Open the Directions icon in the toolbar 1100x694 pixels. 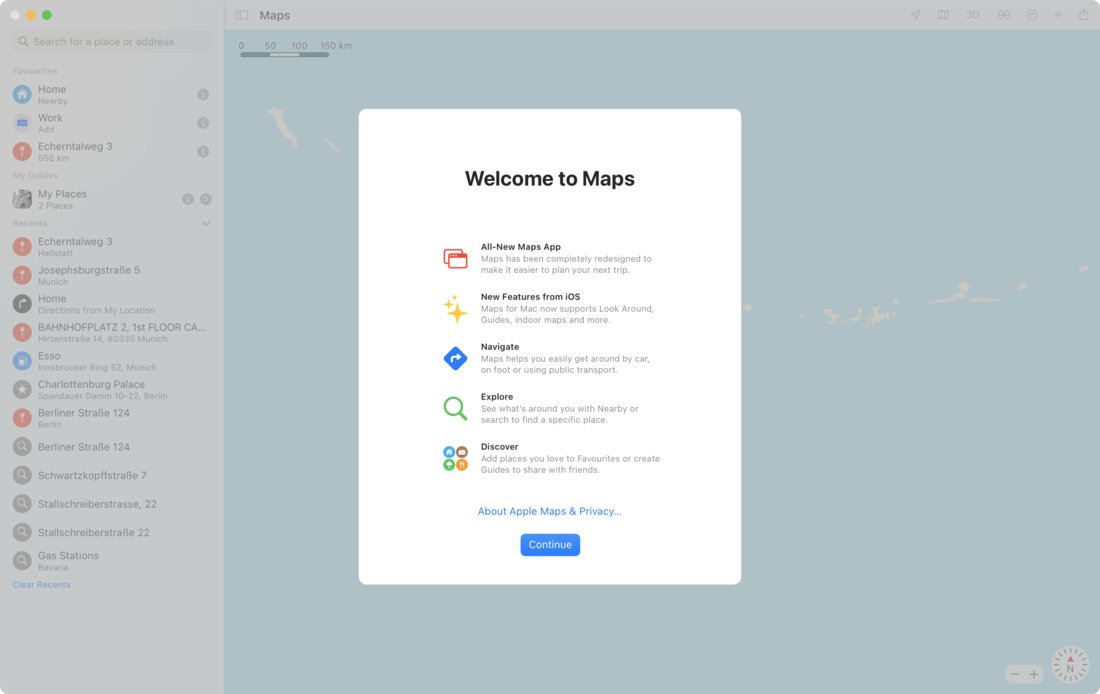pos(1032,15)
